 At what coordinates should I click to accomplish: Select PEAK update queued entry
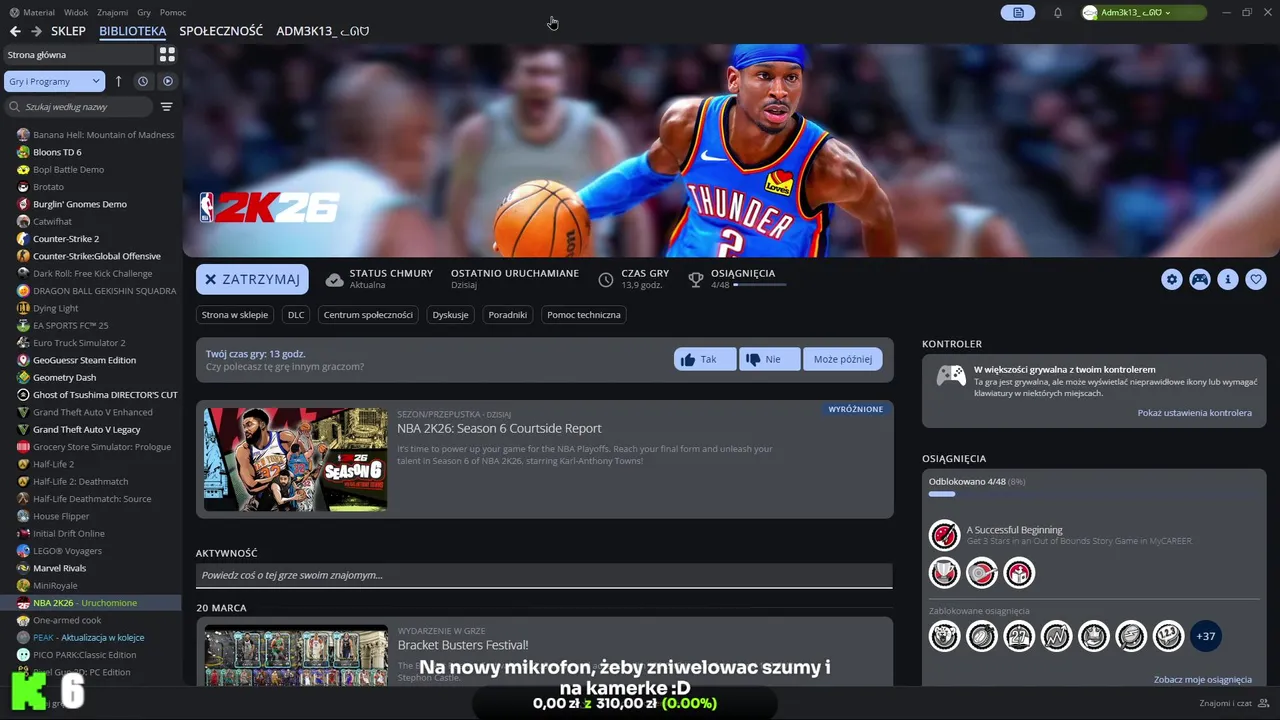pyautogui.click(x=88, y=637)
